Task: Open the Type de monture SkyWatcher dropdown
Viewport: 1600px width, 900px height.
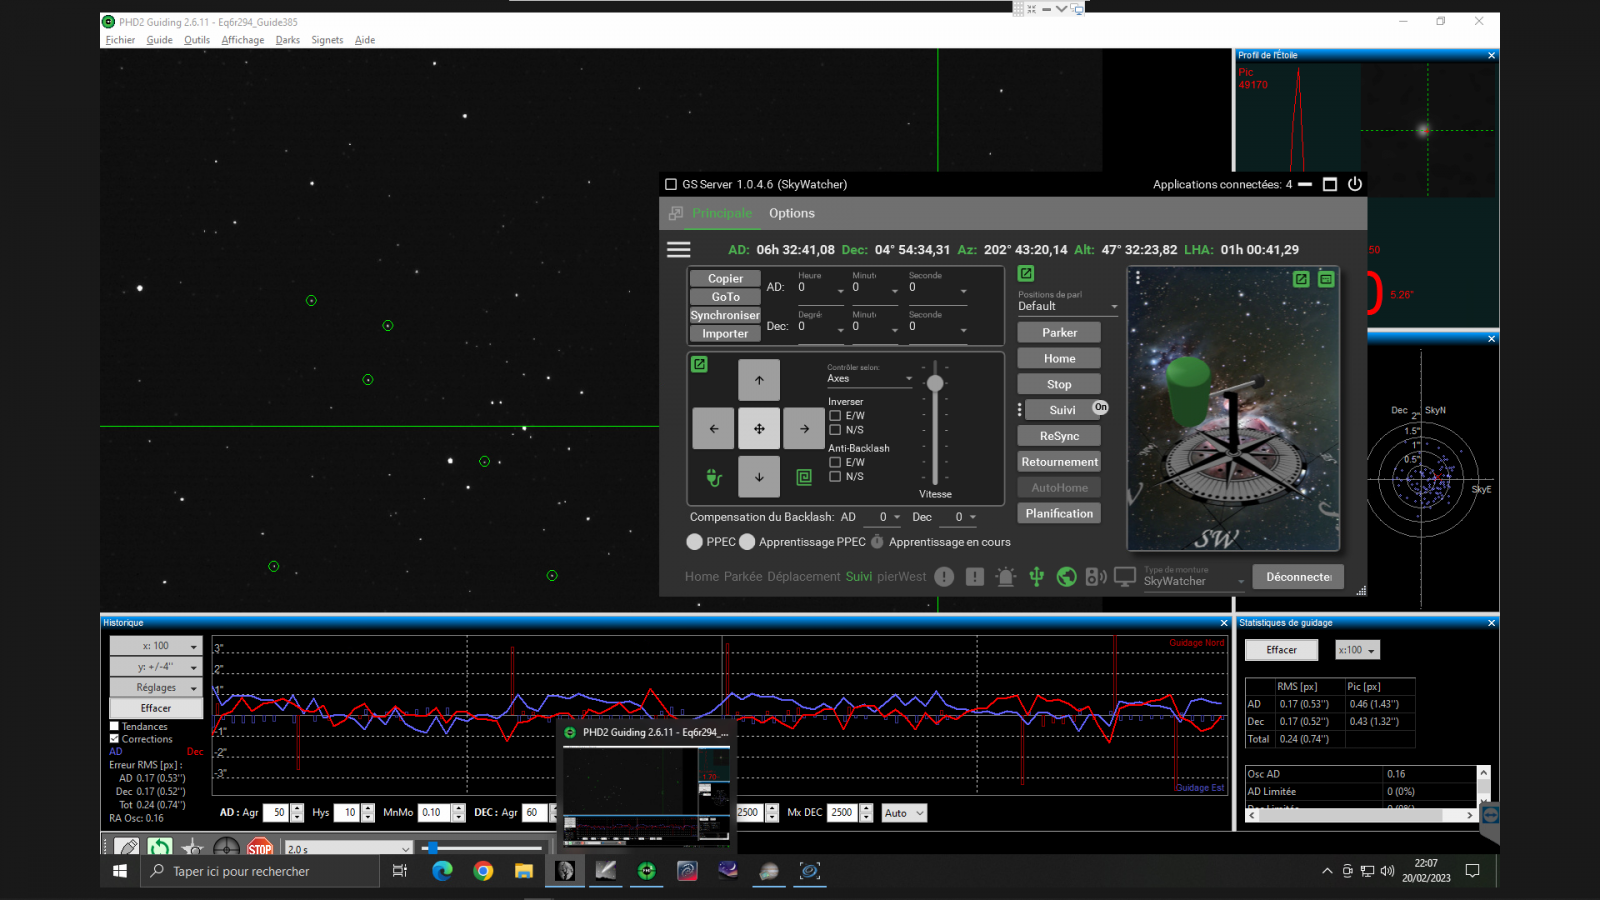Action: pyautogui.click(x=1194, y=581)
